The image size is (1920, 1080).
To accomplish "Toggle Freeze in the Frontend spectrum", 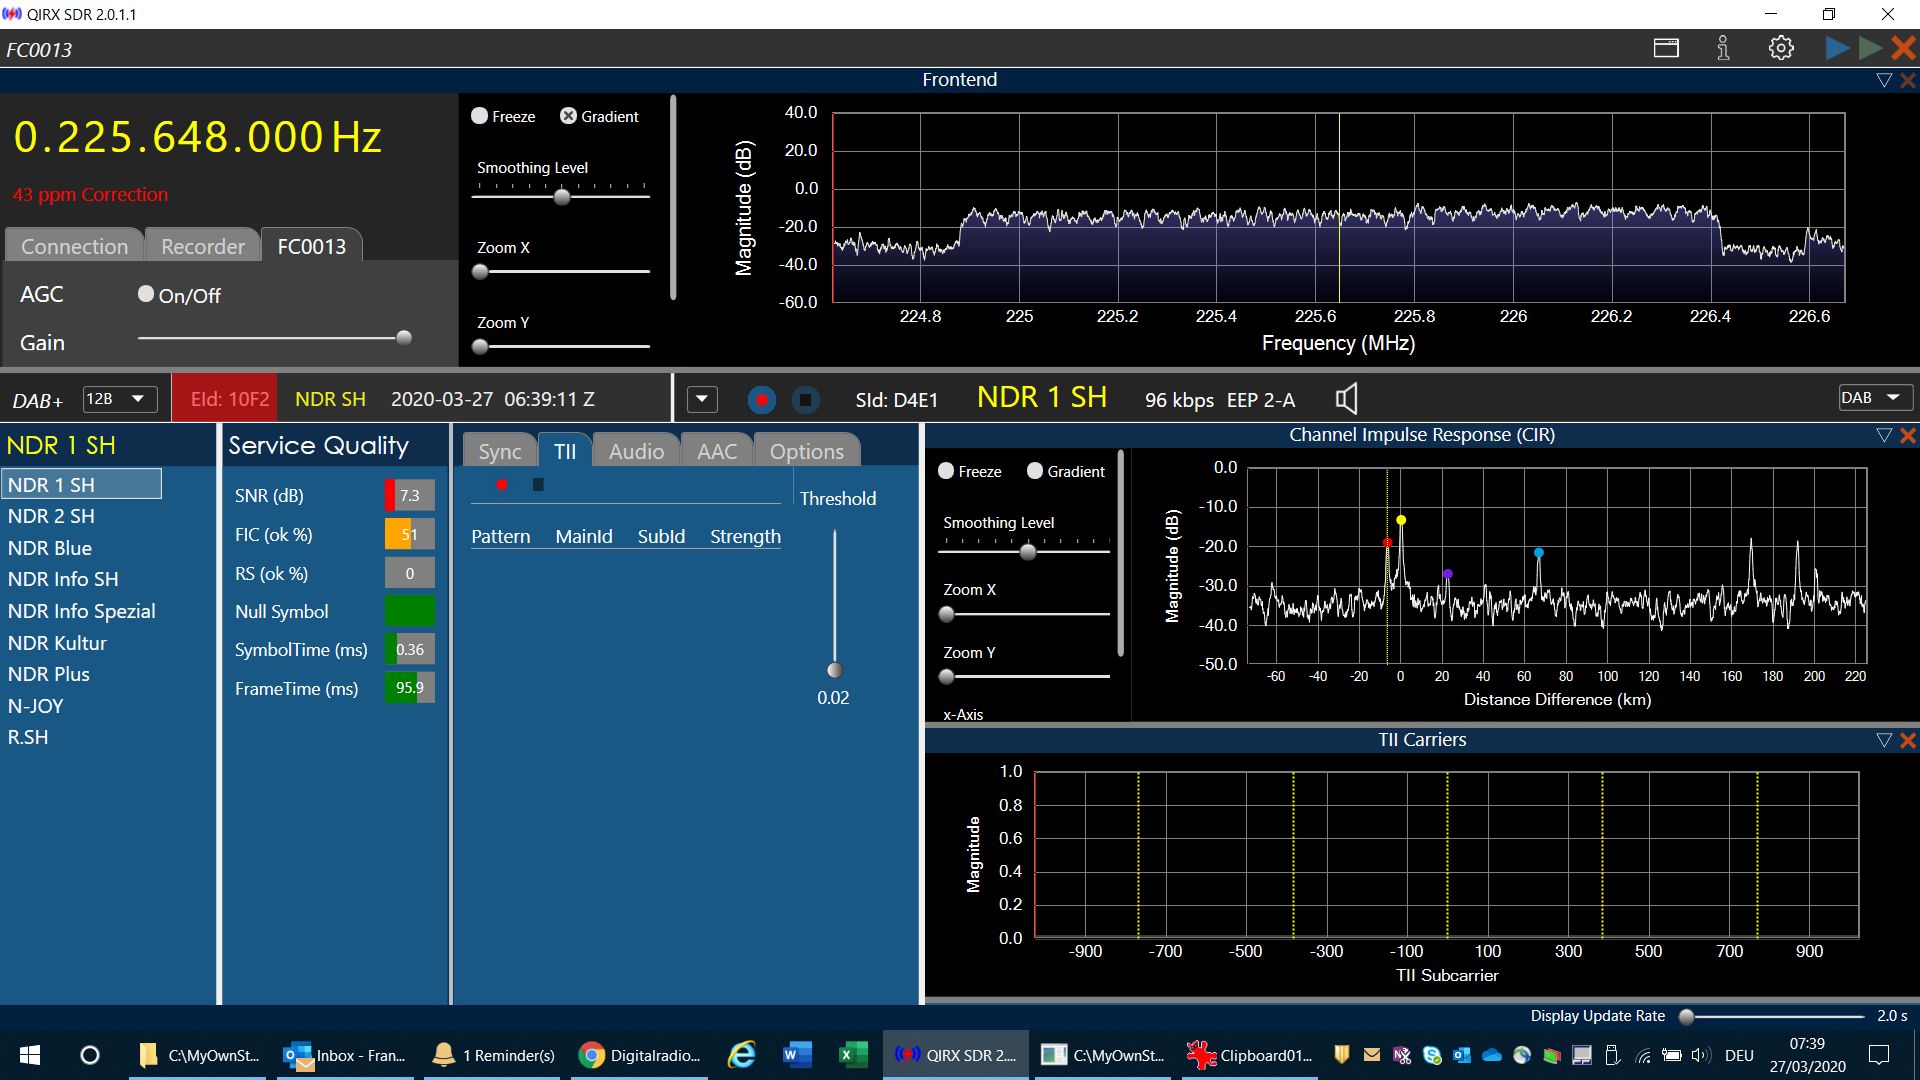I will [480, 116].
